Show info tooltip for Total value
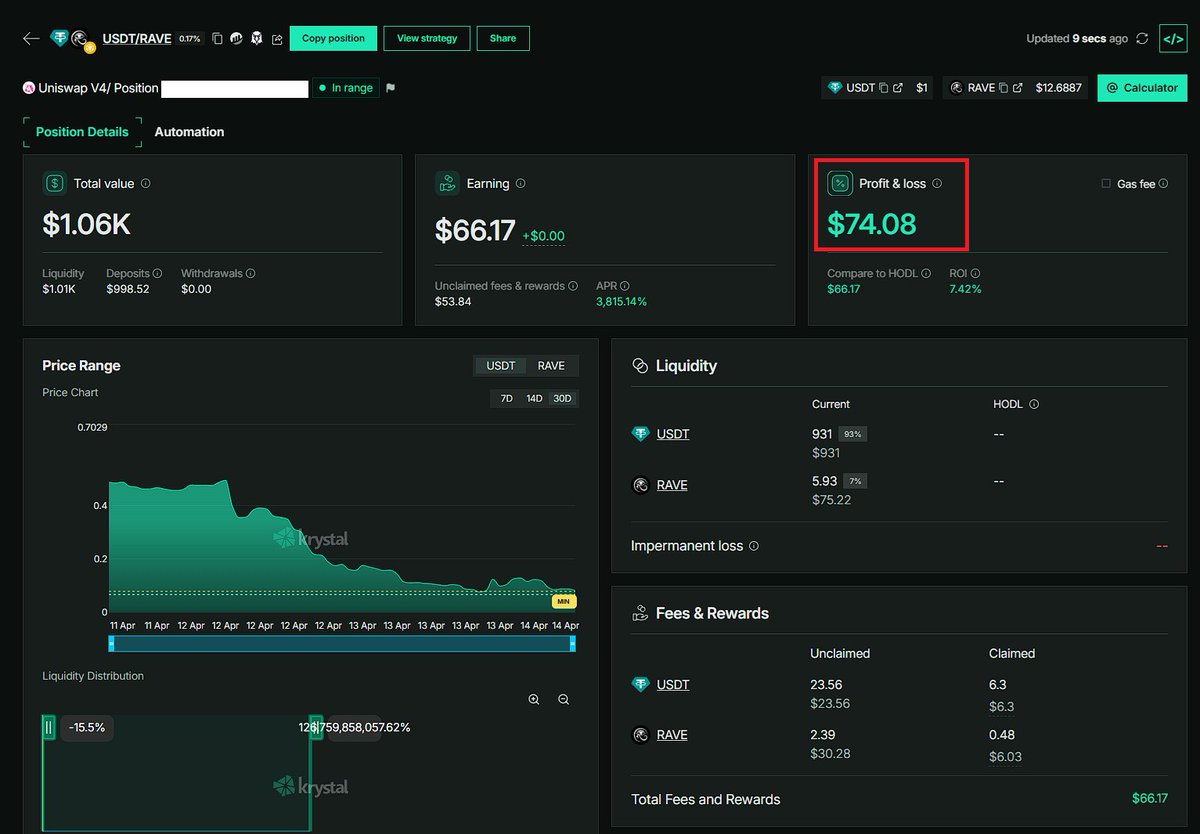Viewport: 1200px width, 834px height. coord(146,184)
